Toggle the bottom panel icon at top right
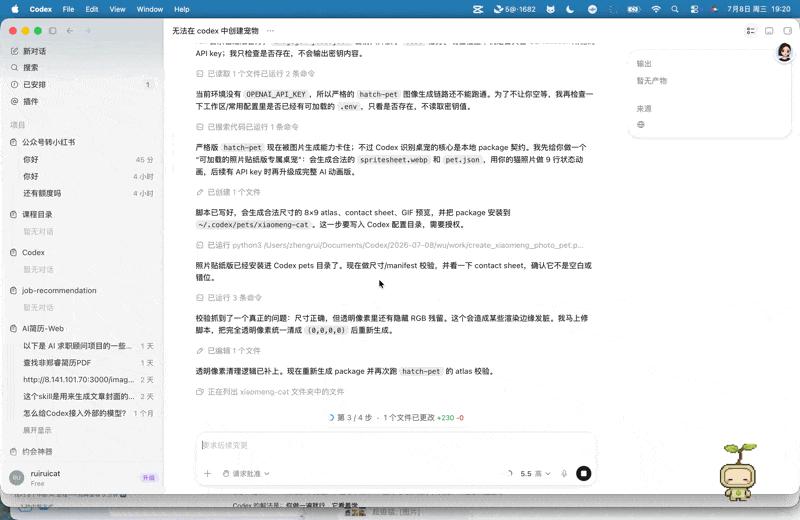This screenshot has height=520, width=800. [x=769, y=31]
